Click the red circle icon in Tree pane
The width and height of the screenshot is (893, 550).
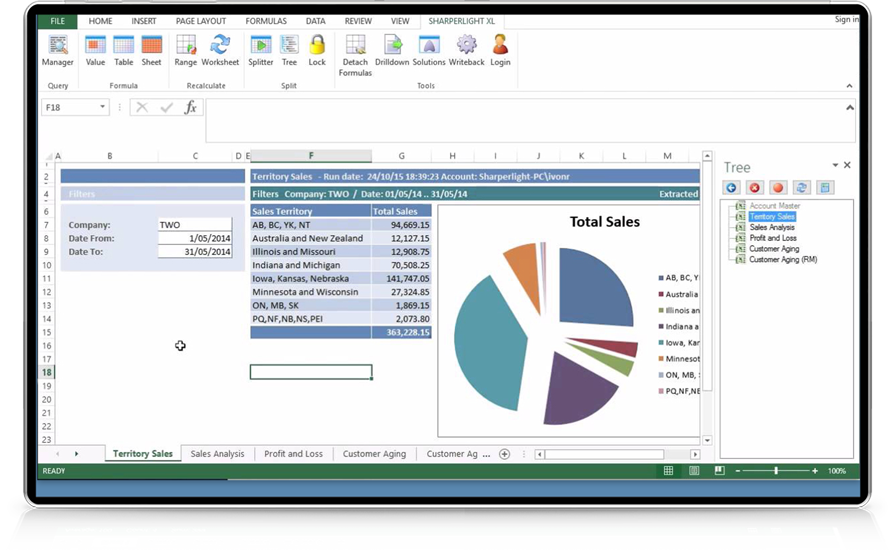778,187
